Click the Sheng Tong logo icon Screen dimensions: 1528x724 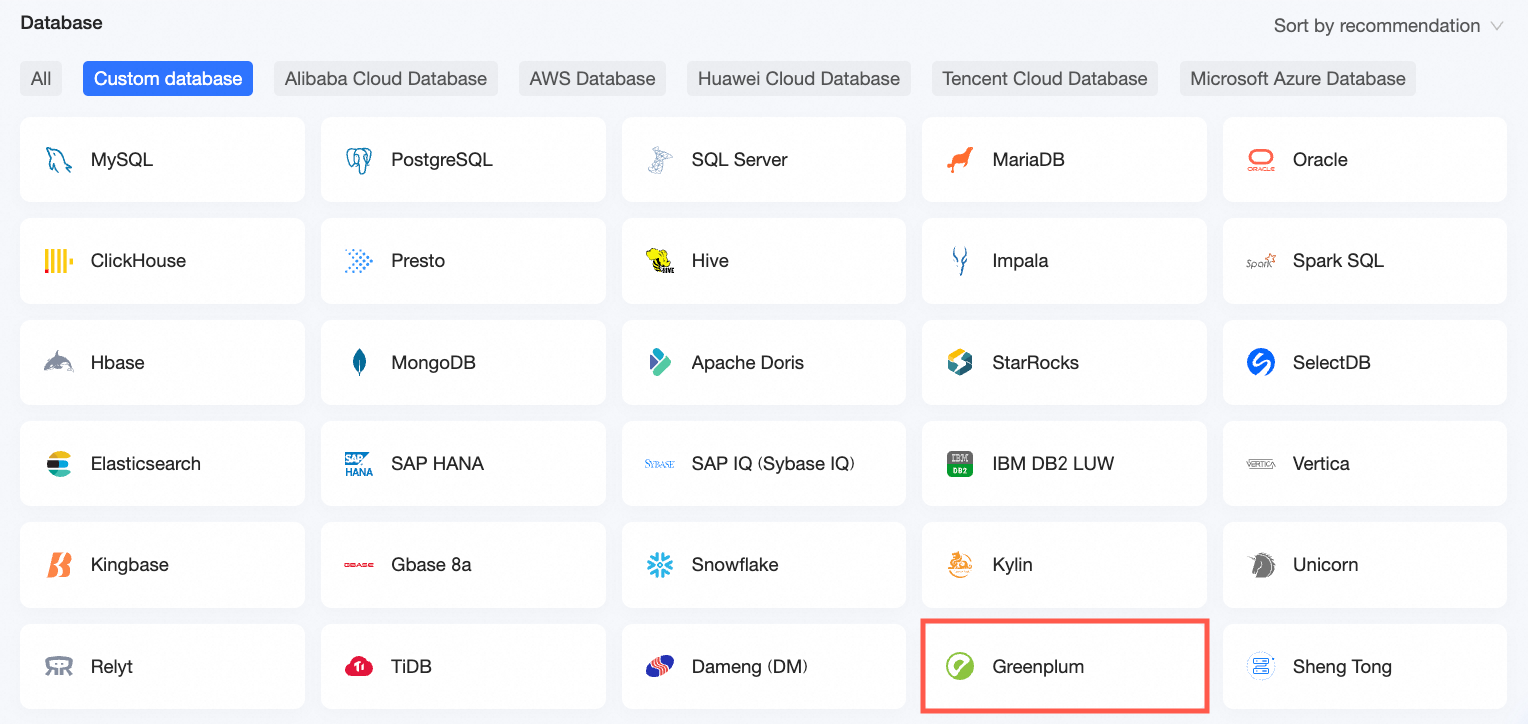[x=1261, y=667]
